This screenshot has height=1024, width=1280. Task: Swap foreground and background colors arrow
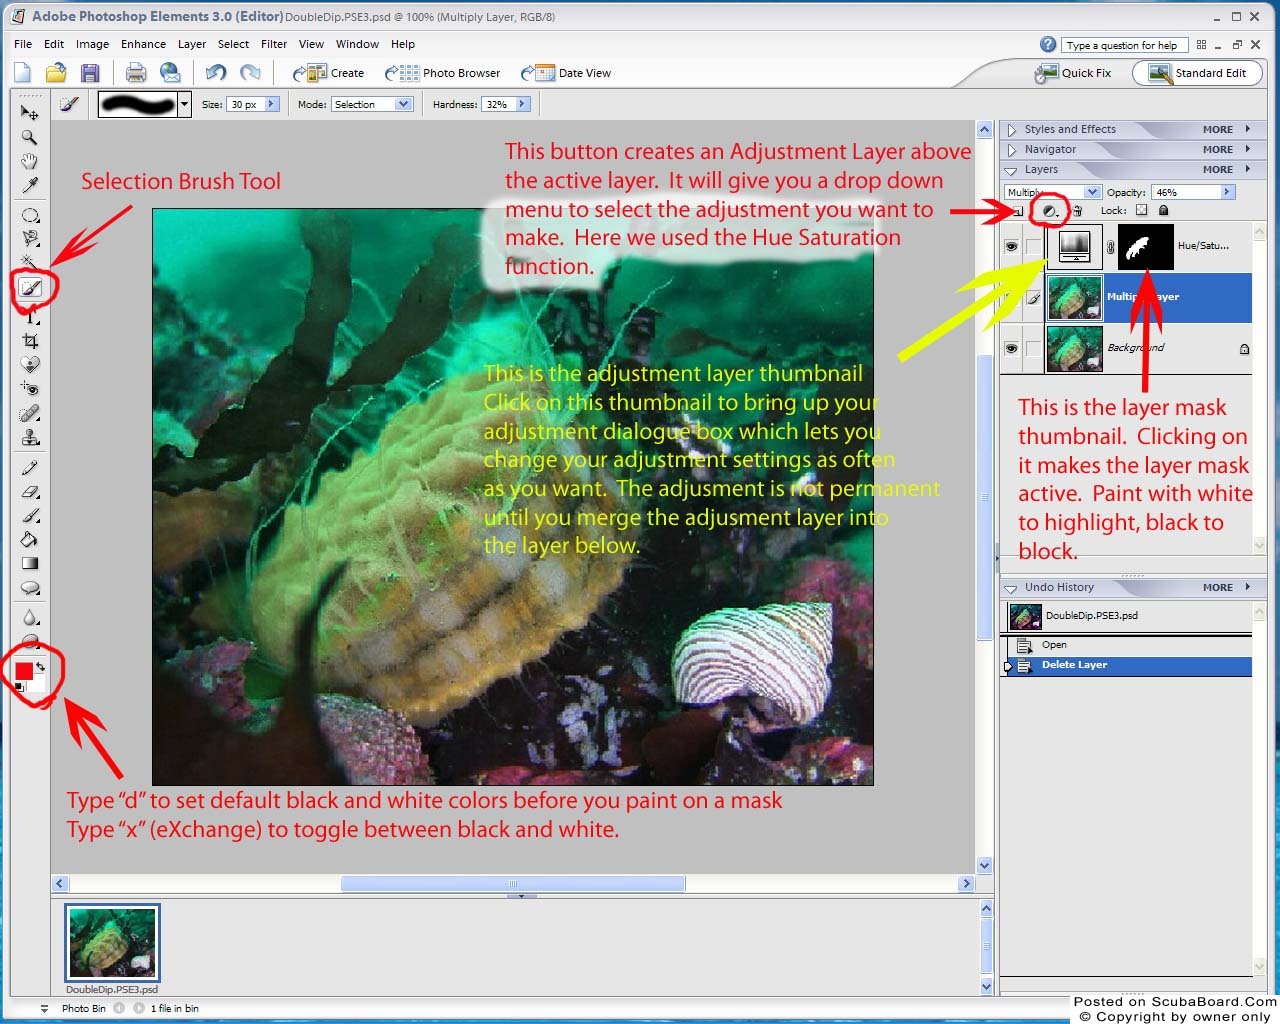[x=40, y=665]
